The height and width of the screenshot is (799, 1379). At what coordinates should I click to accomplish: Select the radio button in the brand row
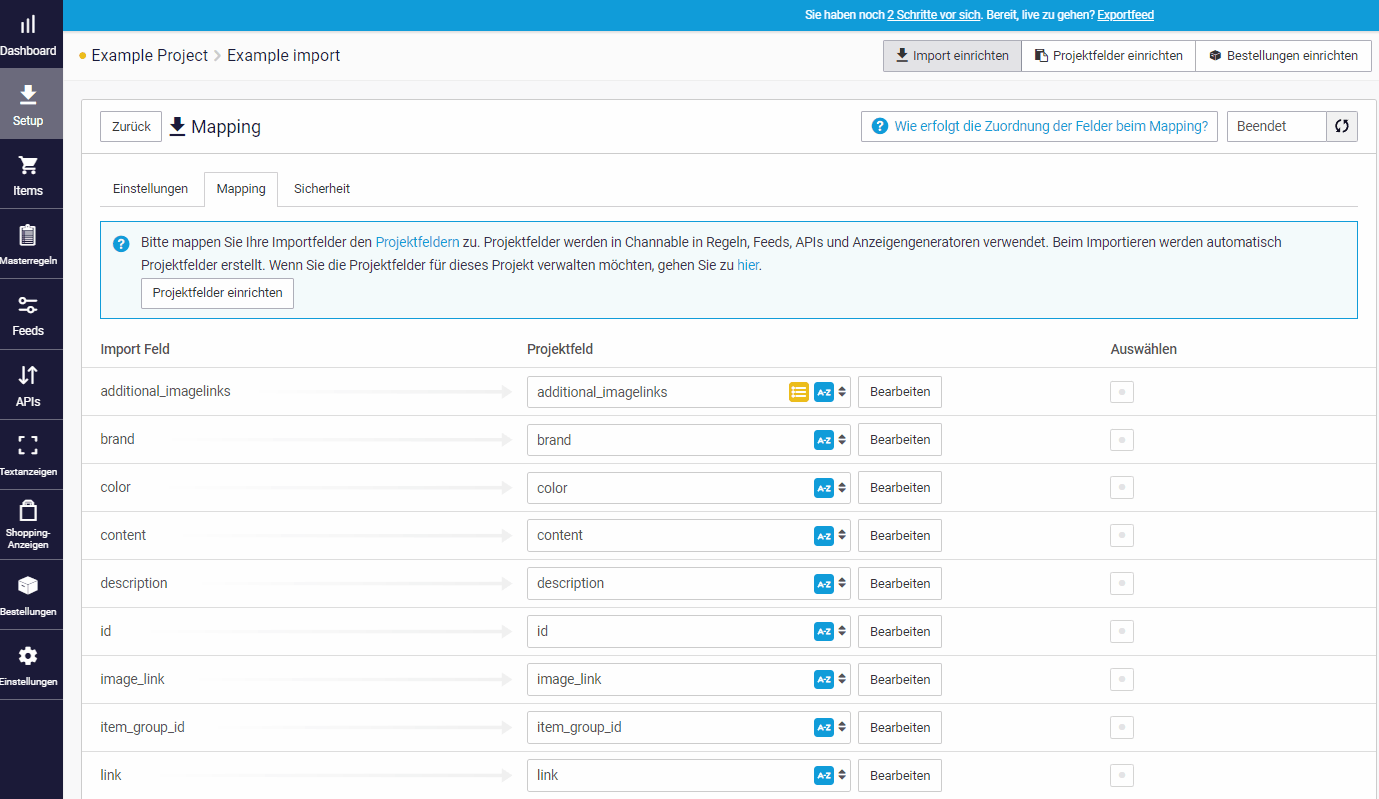[x=1121, y=439]
